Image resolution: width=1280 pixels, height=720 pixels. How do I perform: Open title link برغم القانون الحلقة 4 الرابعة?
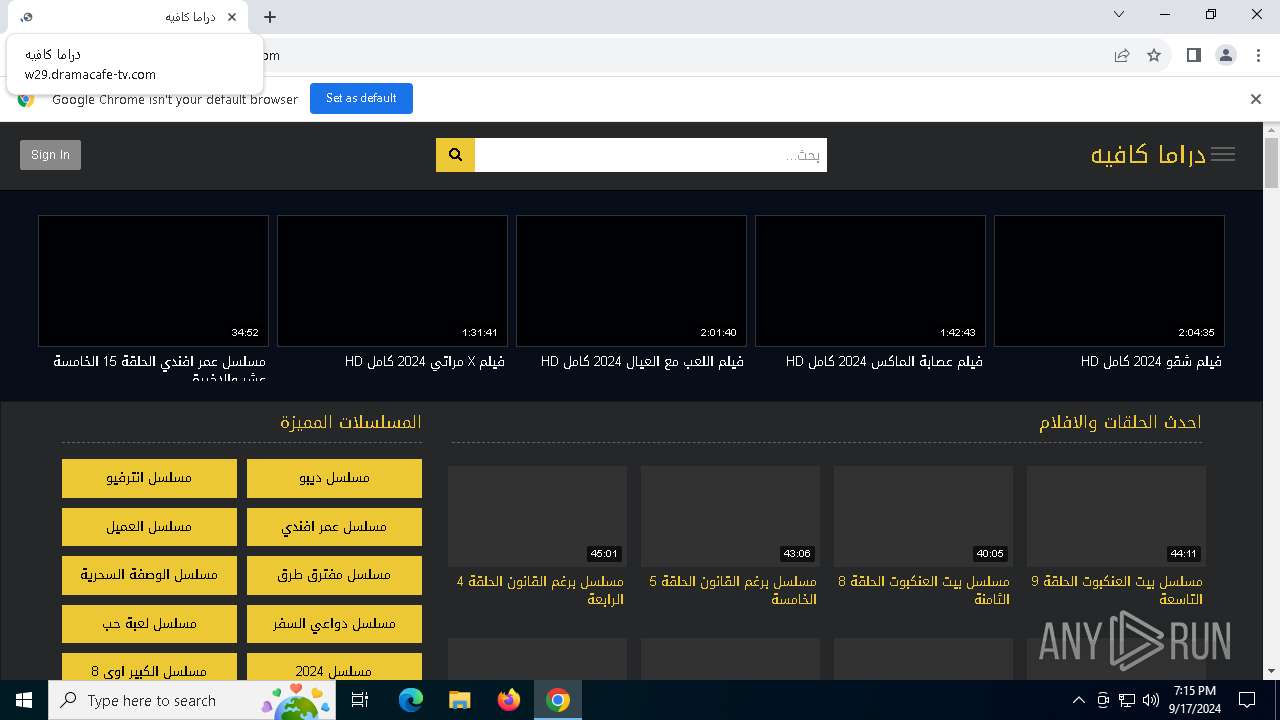(x=540, y=590)
